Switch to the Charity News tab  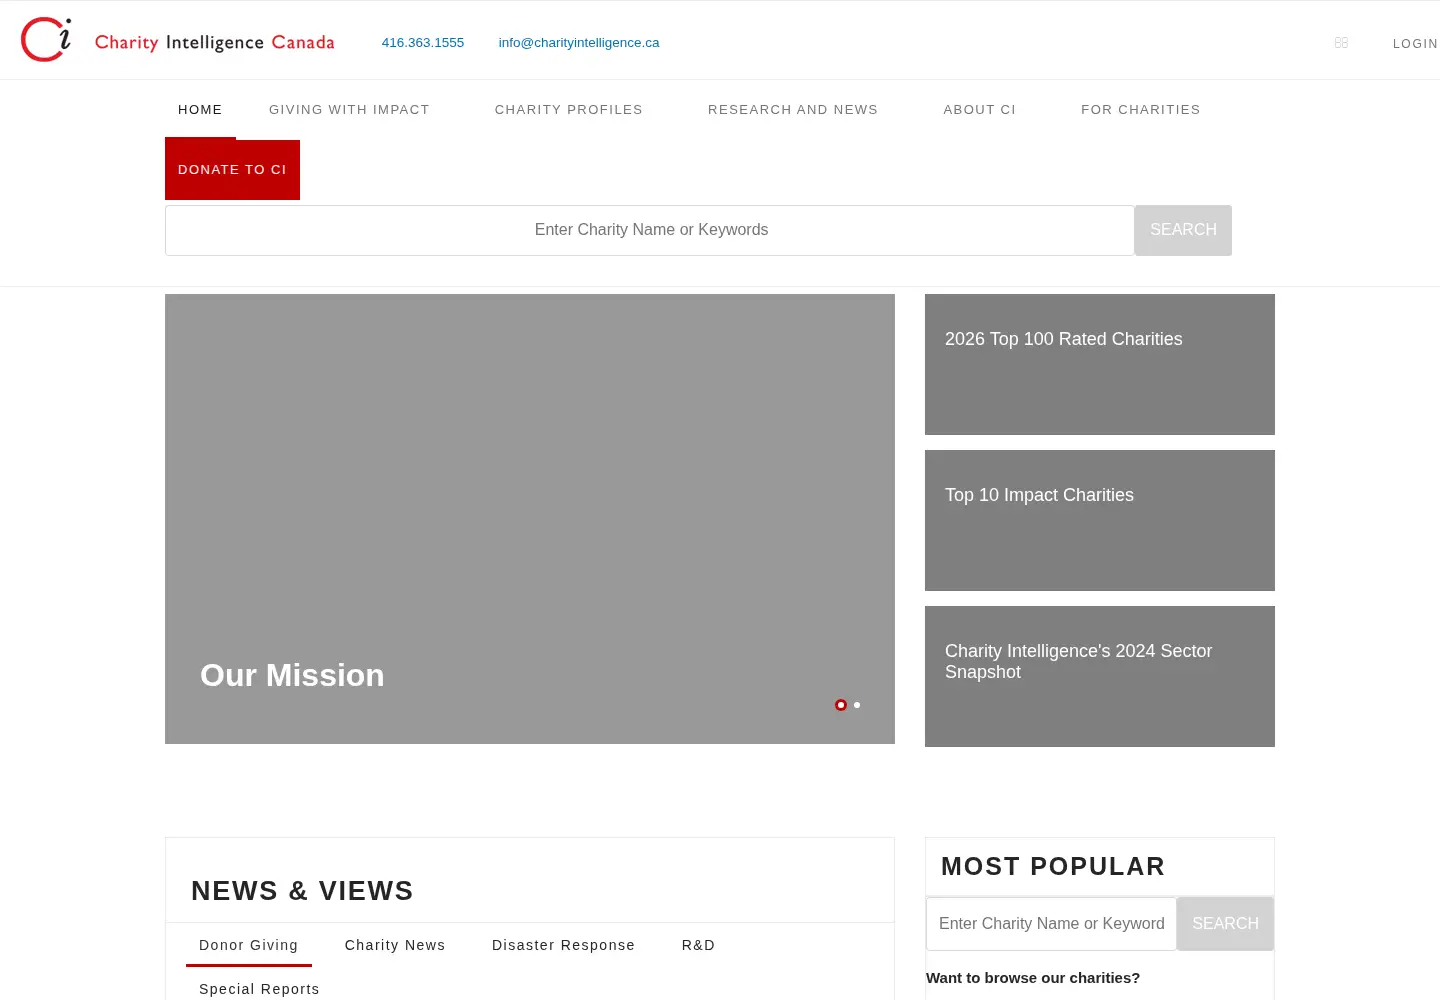(x=395, y=945)
